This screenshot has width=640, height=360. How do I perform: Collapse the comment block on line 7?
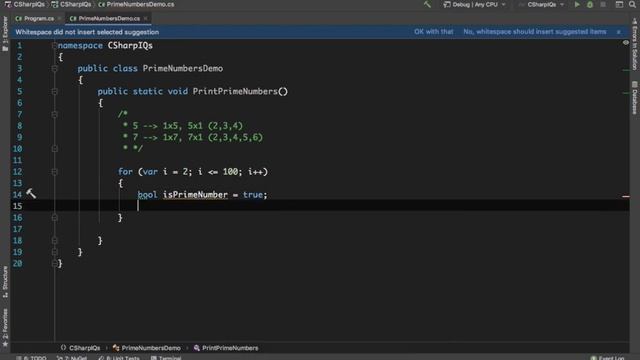coord(54,115)
